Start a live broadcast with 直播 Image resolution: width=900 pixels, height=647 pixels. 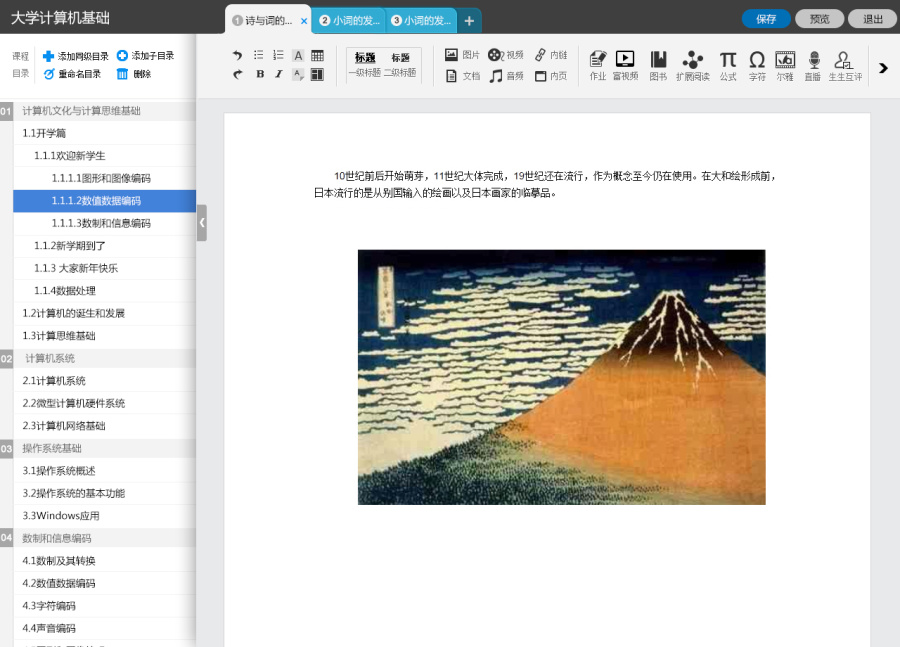tap(813, 65)
